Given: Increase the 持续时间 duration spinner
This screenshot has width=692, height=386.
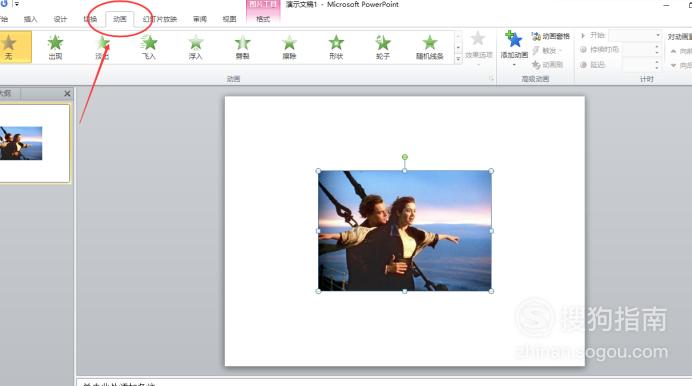Looking at the screenshot, I should click(657, 47).
